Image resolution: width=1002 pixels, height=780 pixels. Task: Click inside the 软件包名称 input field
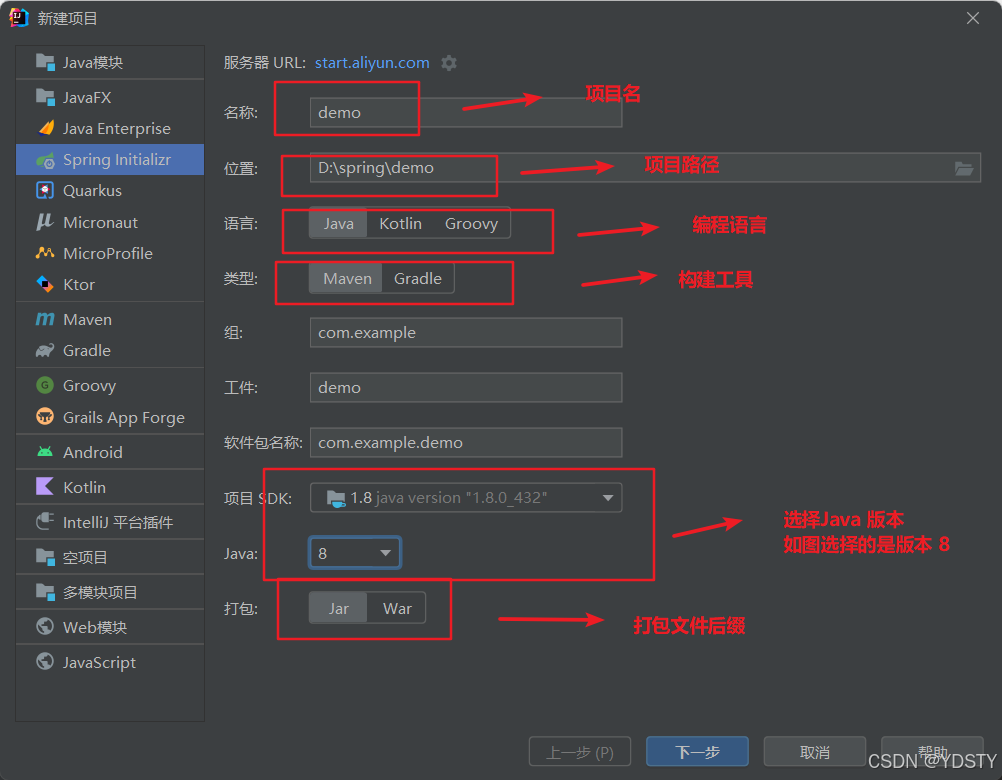465,442
